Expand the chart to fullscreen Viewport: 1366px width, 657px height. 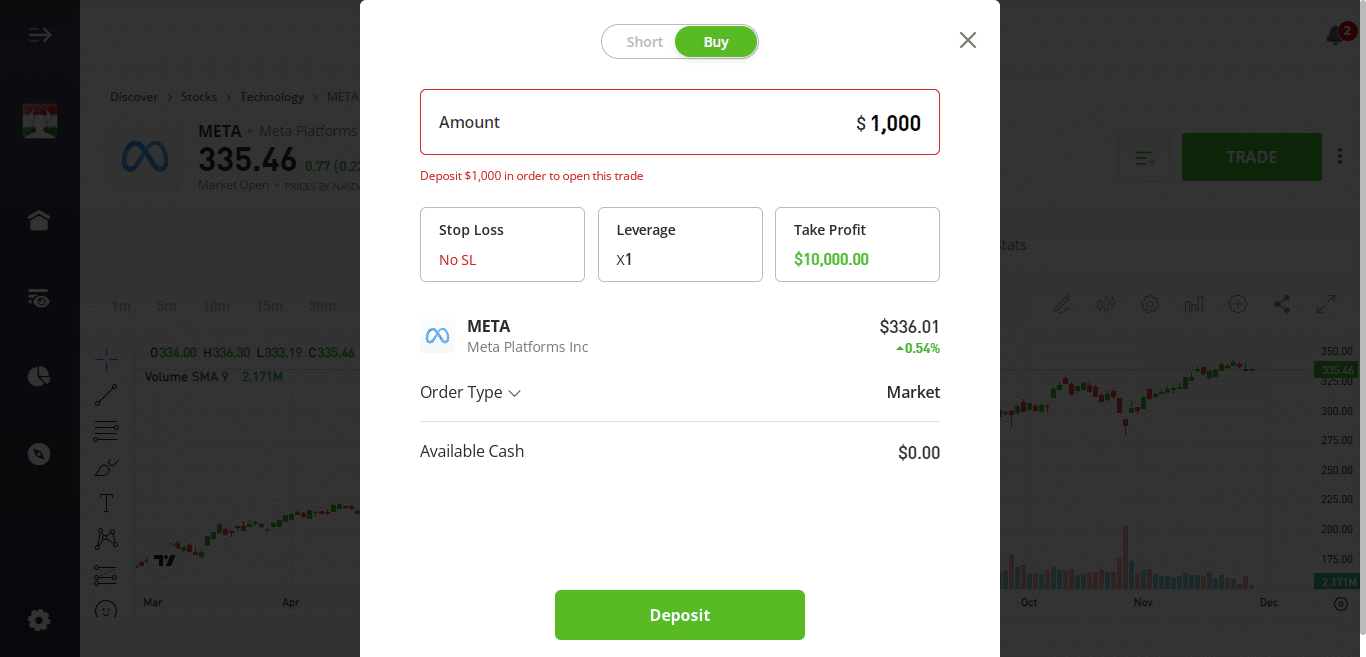tap(1326, 304)
